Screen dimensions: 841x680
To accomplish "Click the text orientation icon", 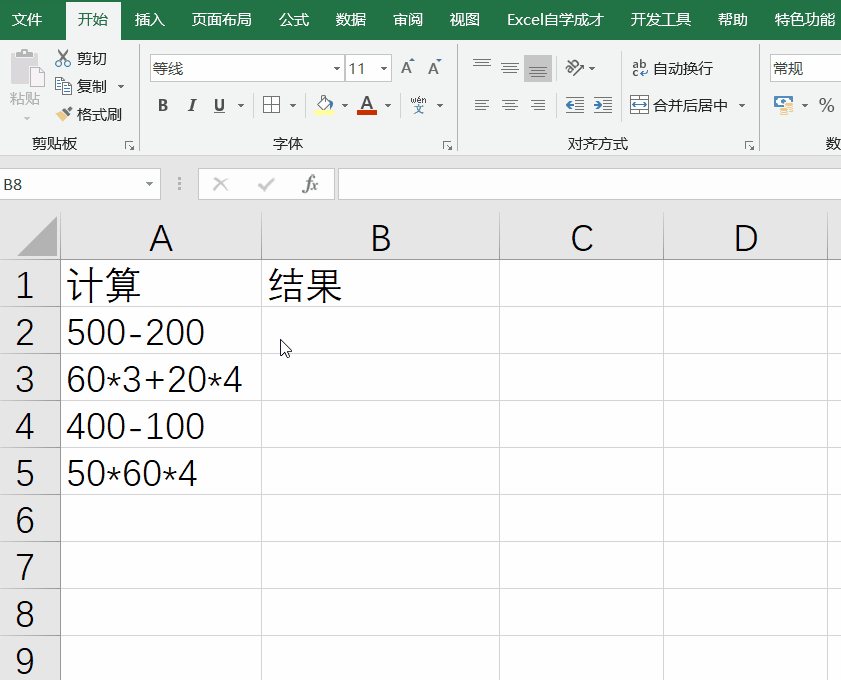I will 574,68.
